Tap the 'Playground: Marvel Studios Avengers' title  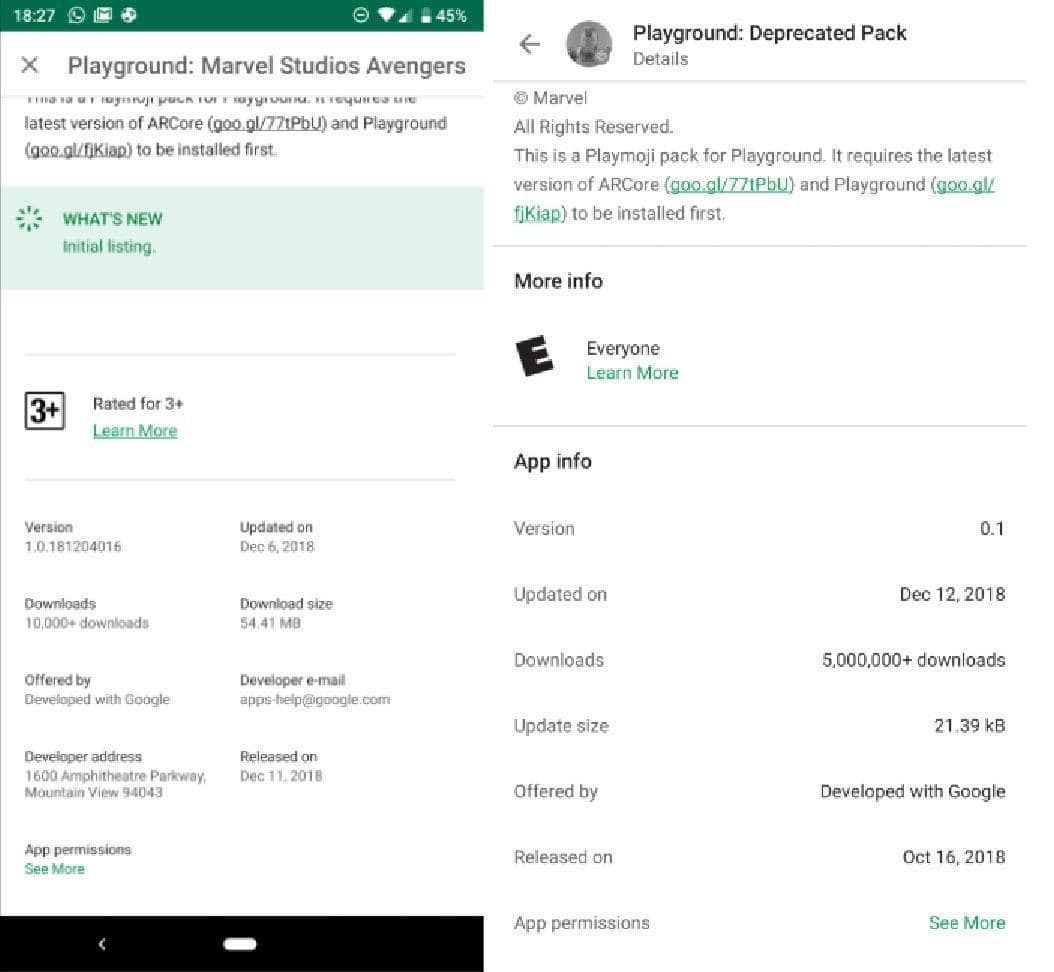(x=267, y=66)
